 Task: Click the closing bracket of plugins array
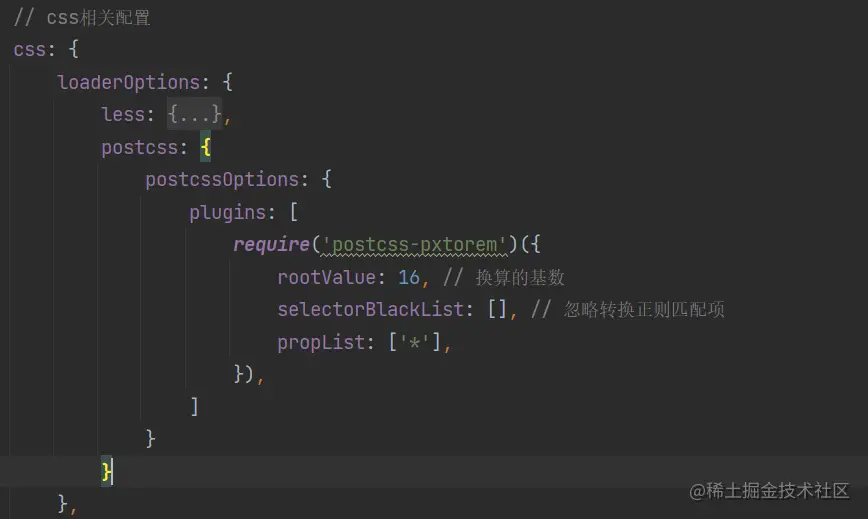(194, 407)
